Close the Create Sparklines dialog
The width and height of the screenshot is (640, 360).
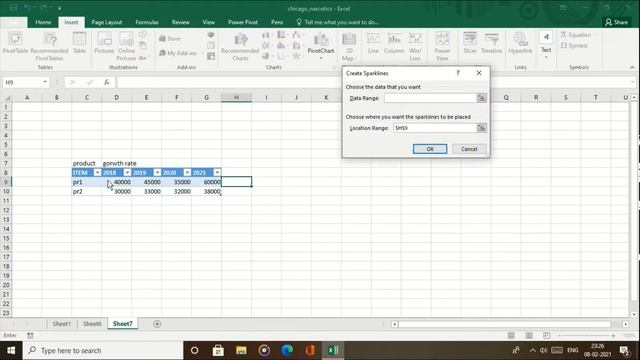(x=479, y=73)
